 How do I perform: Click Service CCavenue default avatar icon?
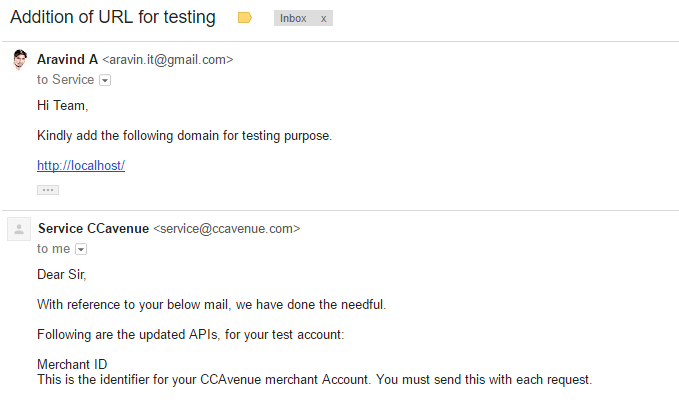(19, 229)
